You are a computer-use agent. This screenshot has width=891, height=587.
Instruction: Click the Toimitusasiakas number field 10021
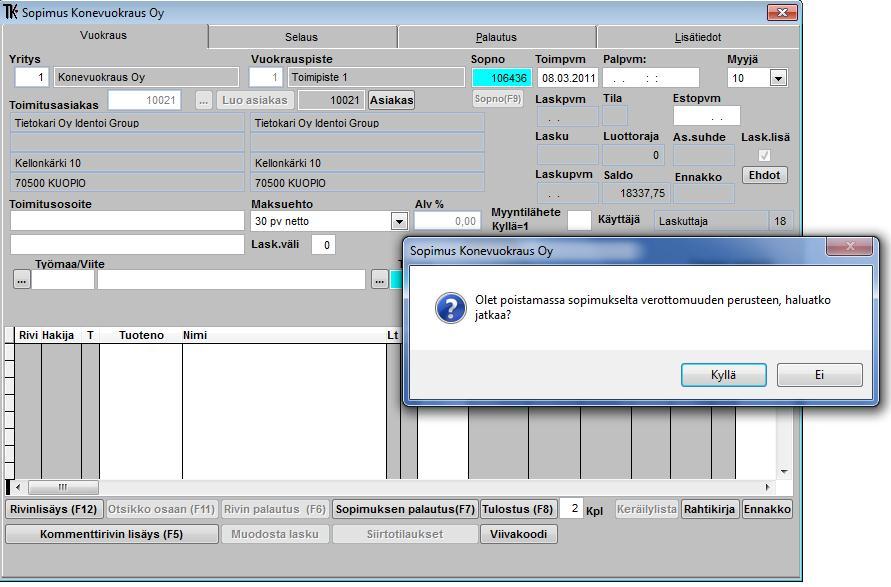click(144, 100)
